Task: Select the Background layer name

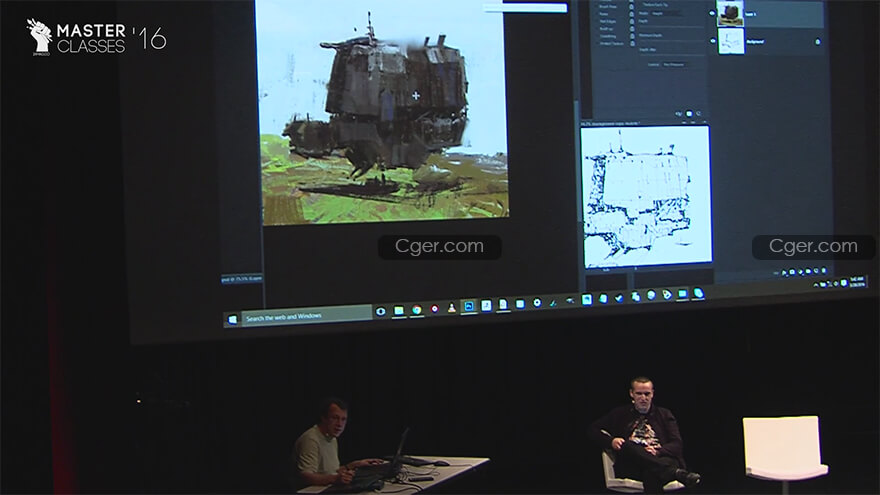Action: tap(755, 42)
